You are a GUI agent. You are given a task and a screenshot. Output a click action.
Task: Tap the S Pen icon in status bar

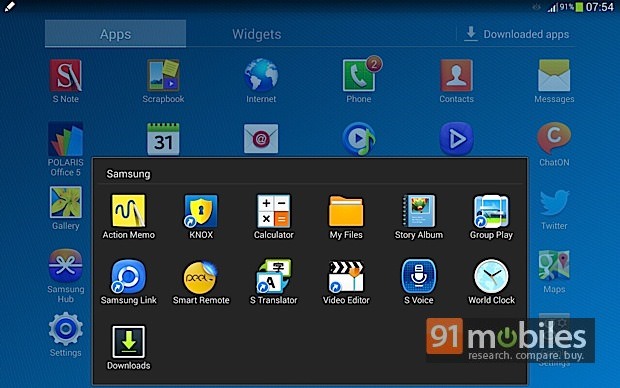pos(9,7)
